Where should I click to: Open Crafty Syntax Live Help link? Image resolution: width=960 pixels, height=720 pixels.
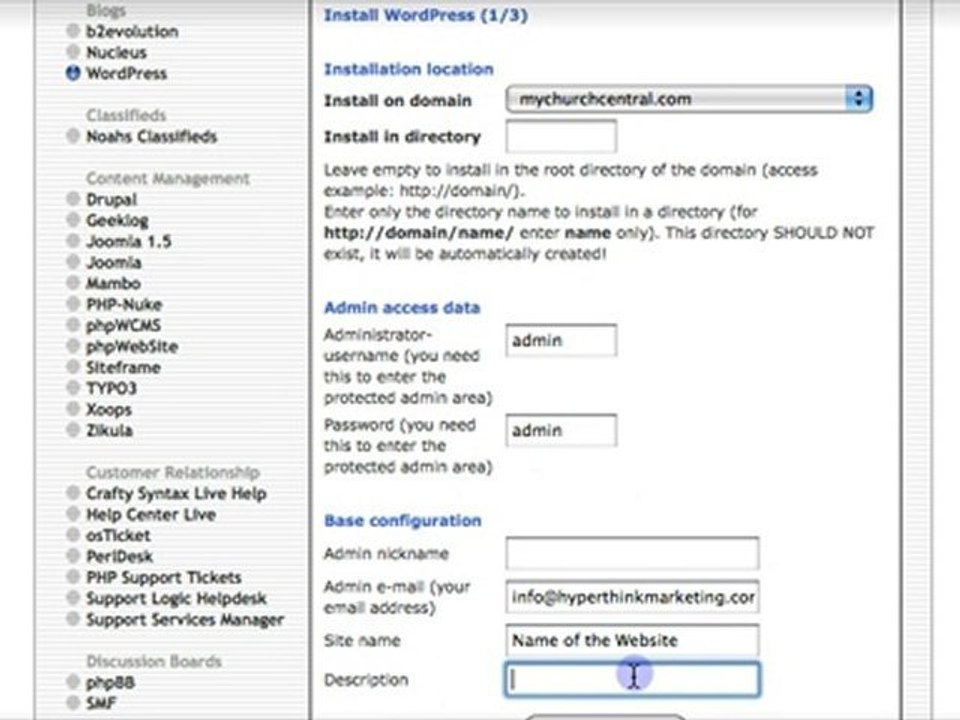(x=176, y=493)
